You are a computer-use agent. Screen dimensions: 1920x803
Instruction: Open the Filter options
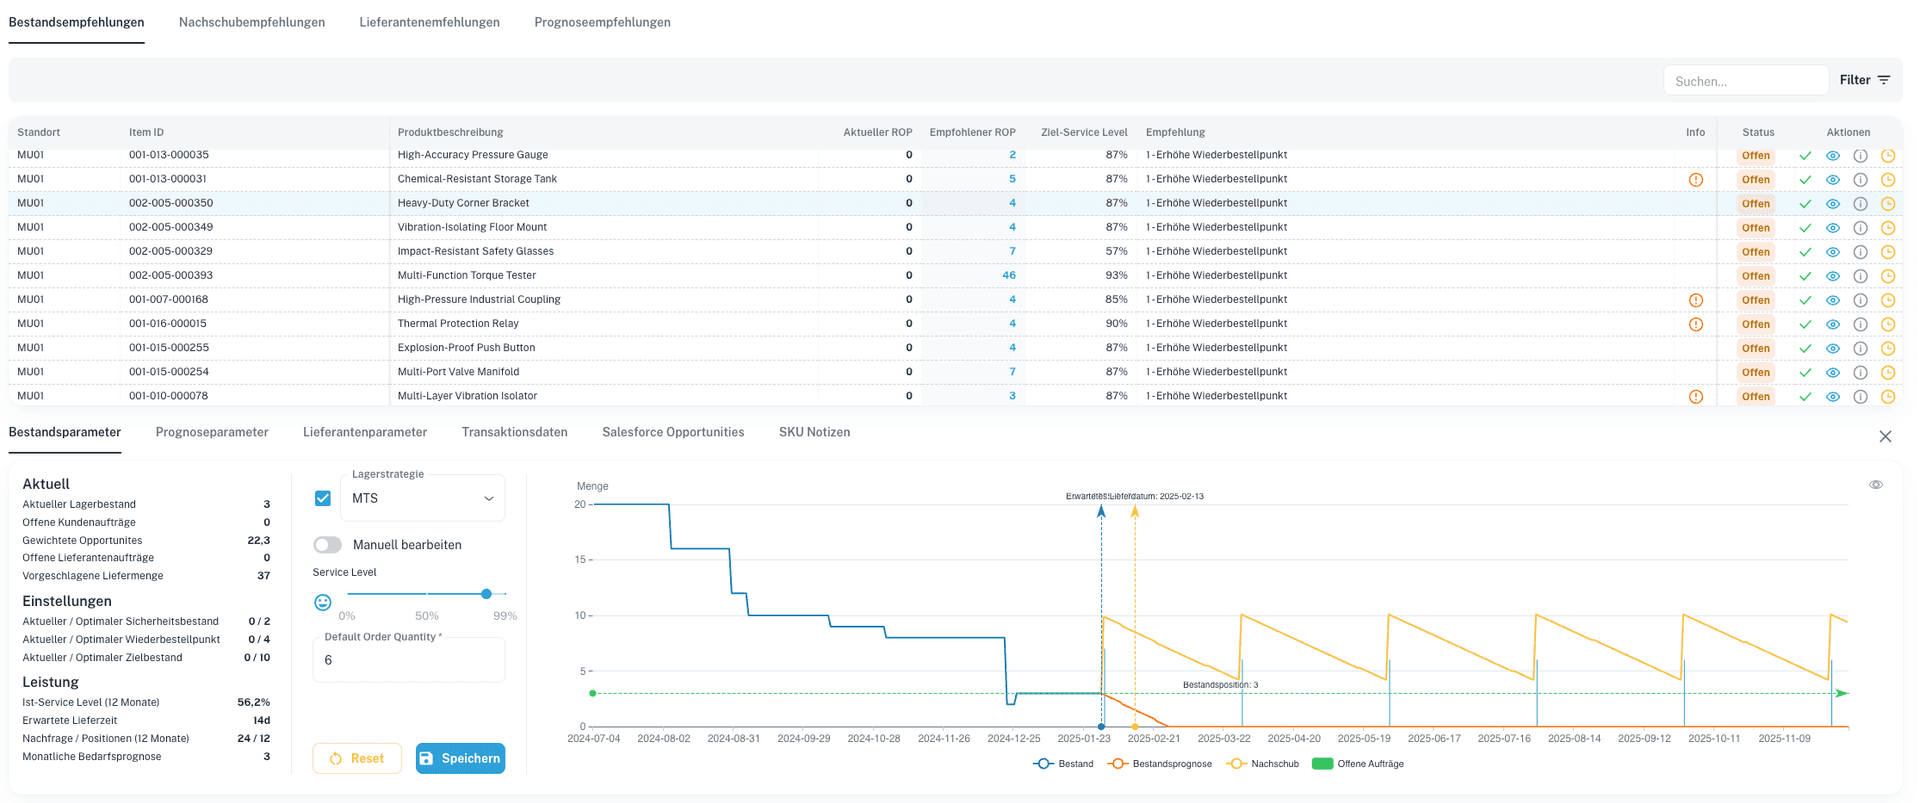tap(1864, 80)
